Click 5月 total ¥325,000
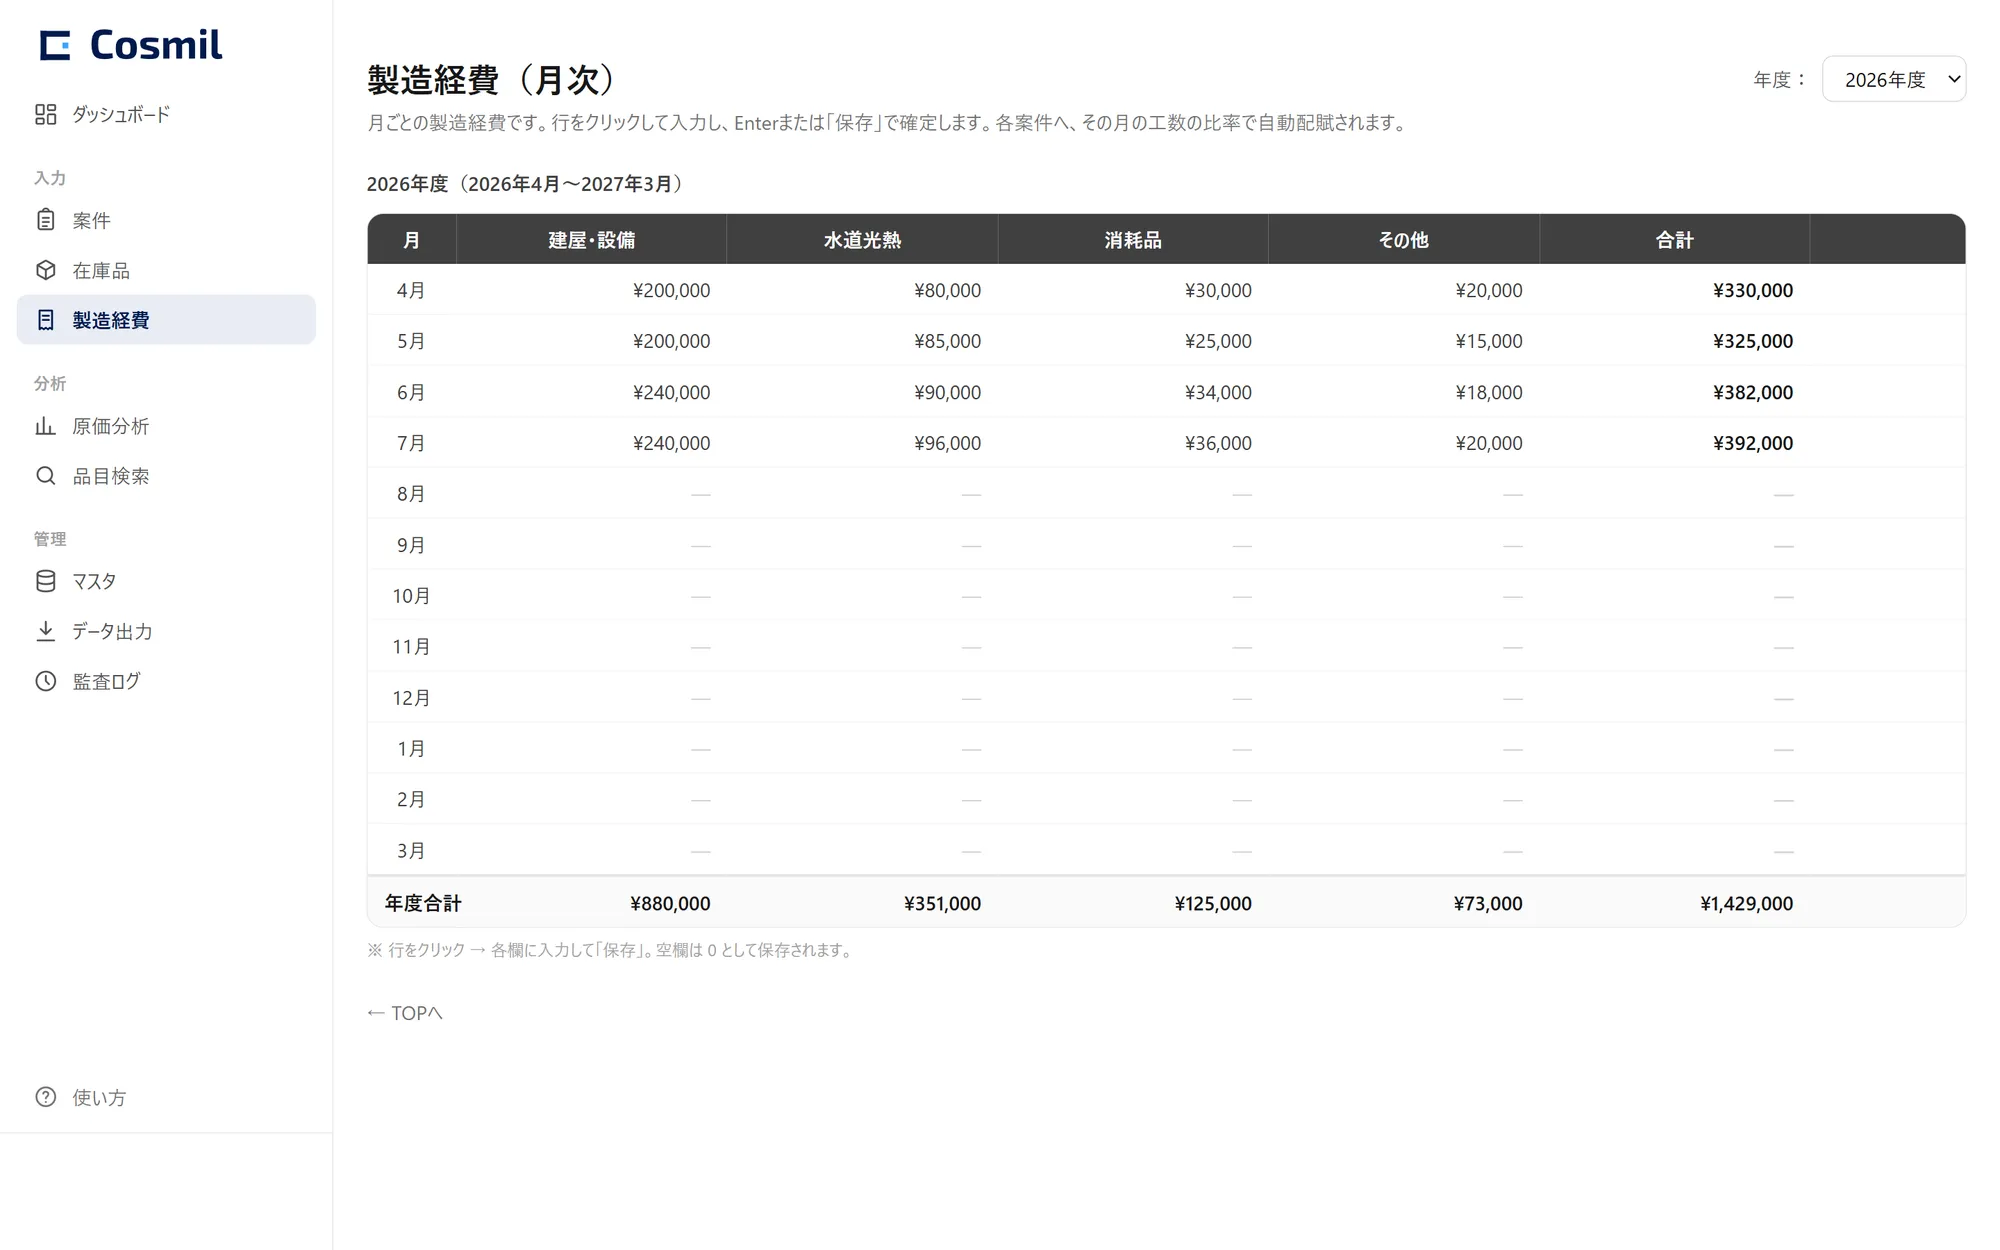This screenshot has width=2000, height=1250. pyautogui.click(x=1753, y=342)
